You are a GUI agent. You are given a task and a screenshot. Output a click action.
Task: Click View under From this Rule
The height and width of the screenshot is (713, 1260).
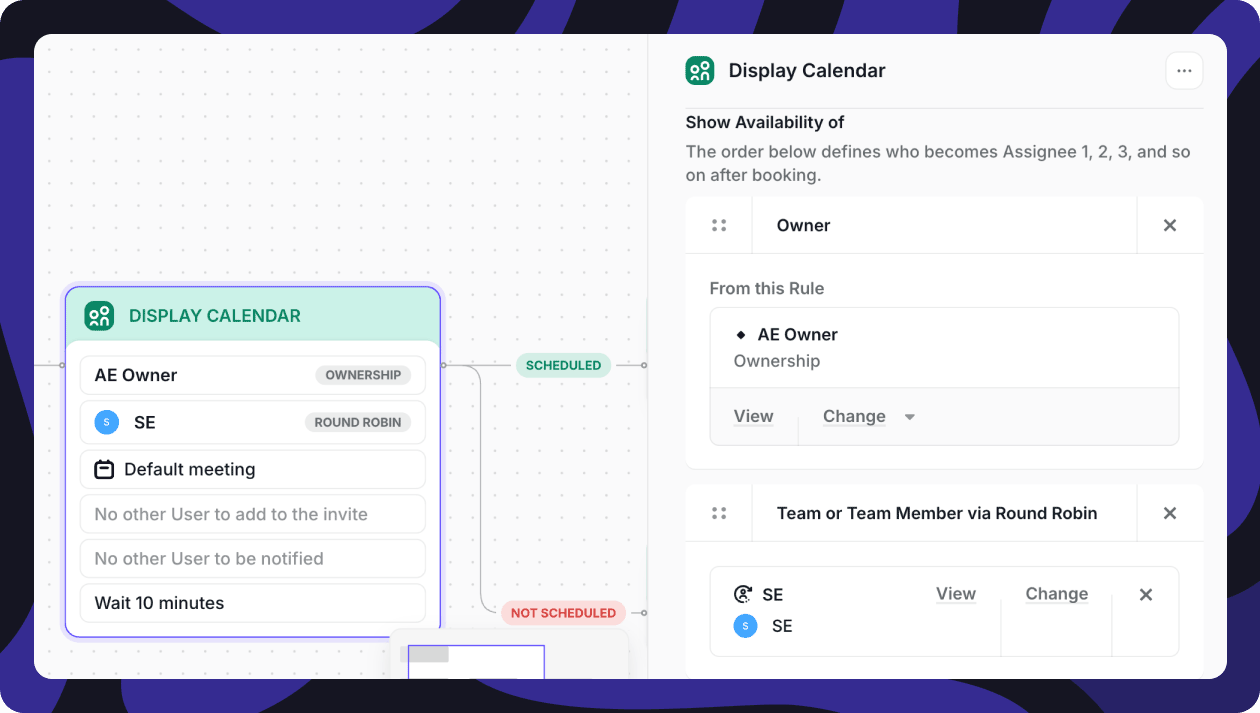point(754,416)
